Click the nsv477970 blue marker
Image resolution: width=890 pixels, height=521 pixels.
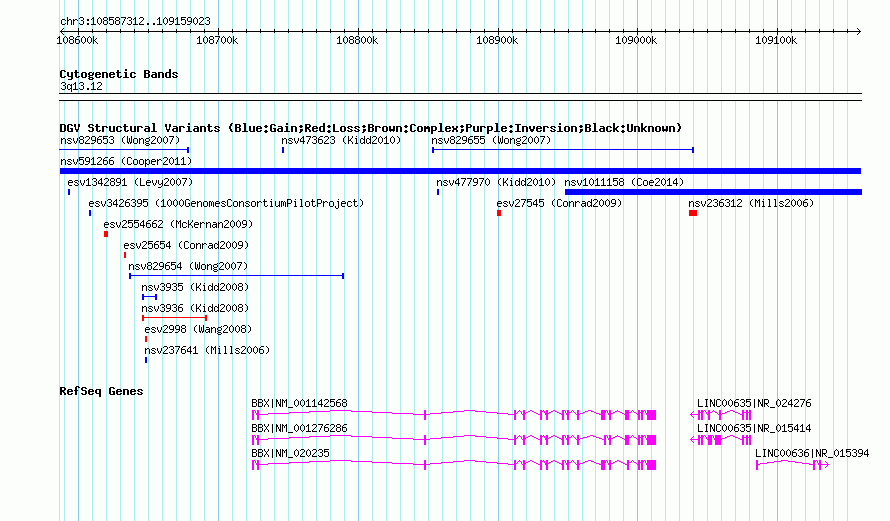click(x=438, y=192)
